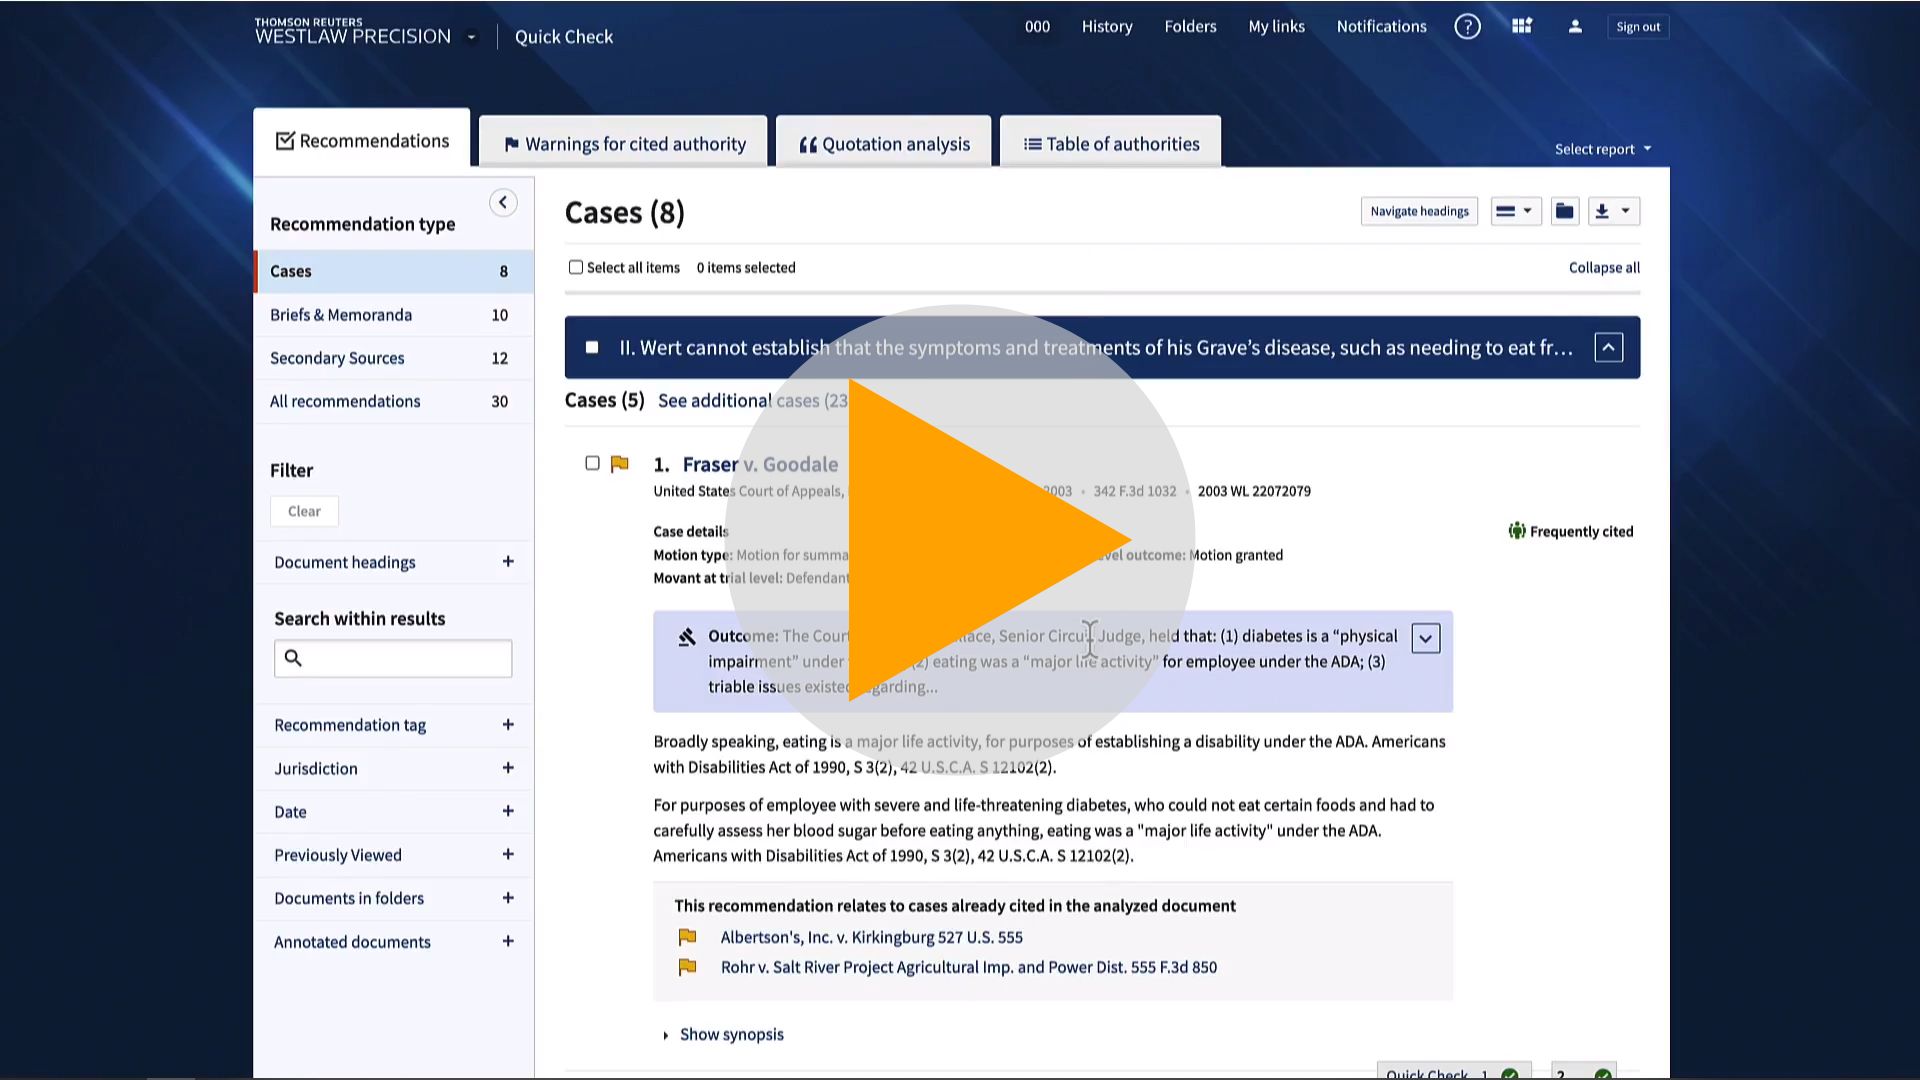Click the Search within results input field
This screenshot has width=1920, height=1080.
(x=393, y=658)
